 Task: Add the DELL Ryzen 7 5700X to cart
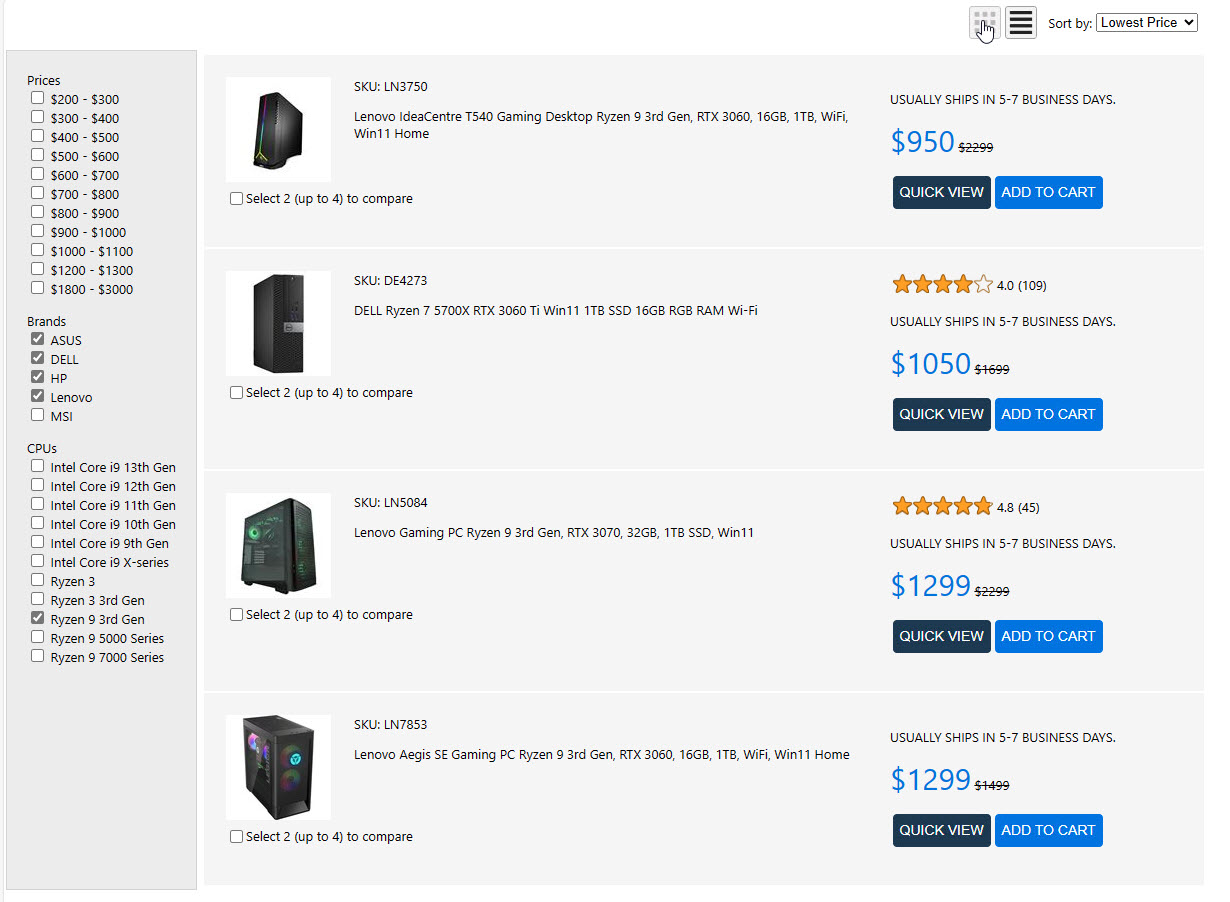tap(1048, 414)
